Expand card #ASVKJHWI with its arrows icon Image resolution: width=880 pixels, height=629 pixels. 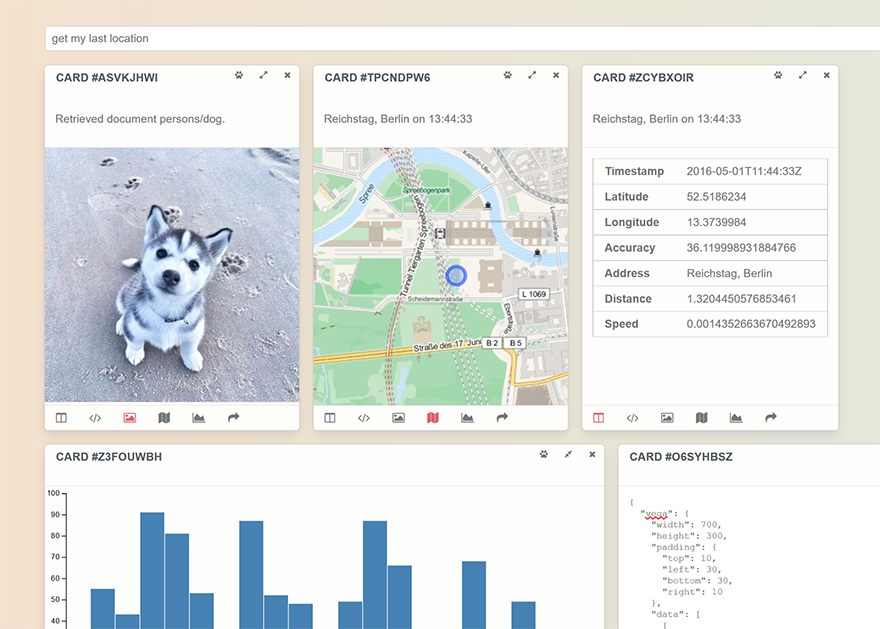click(x=263, y=75)
